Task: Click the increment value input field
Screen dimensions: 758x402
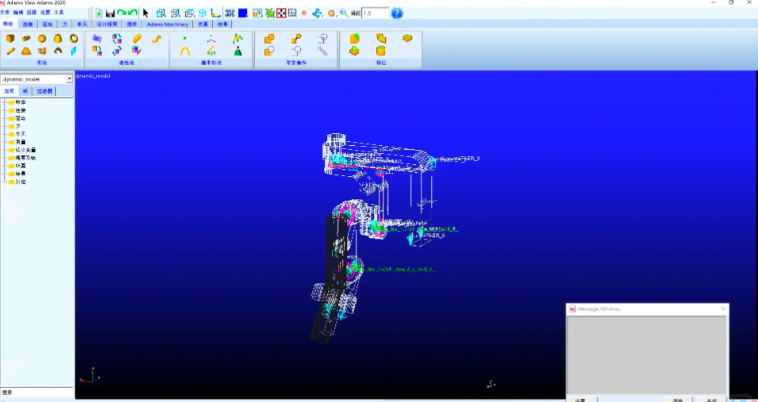Action: (x=372, y=13)
